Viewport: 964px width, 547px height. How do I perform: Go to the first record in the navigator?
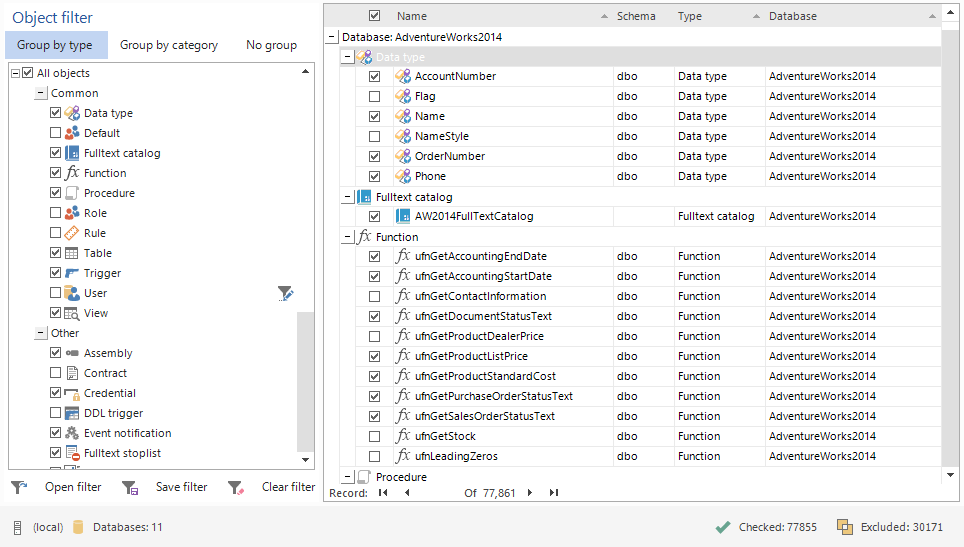(383, 493)
